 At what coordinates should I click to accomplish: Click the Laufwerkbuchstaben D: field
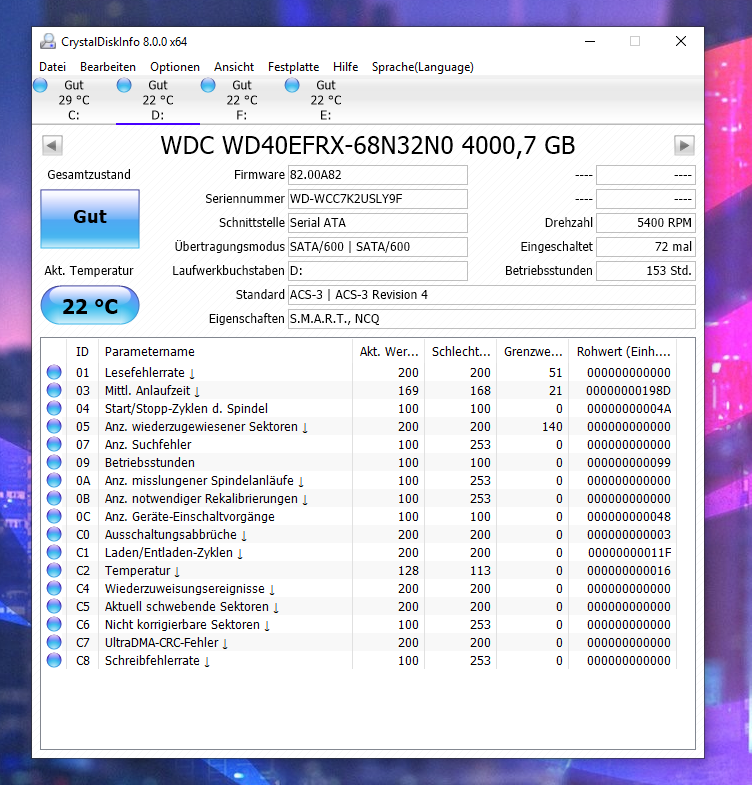pyautogui.click(x=378, y=271)
